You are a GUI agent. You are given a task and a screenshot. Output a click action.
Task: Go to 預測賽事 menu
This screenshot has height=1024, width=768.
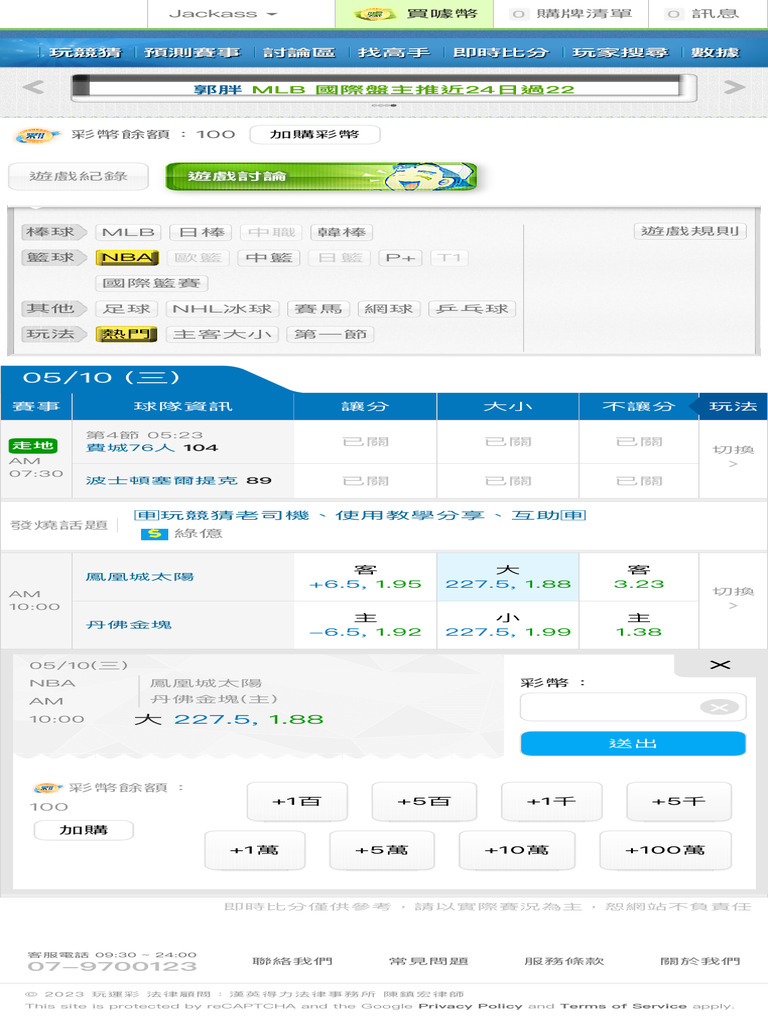tap(192, 52)
